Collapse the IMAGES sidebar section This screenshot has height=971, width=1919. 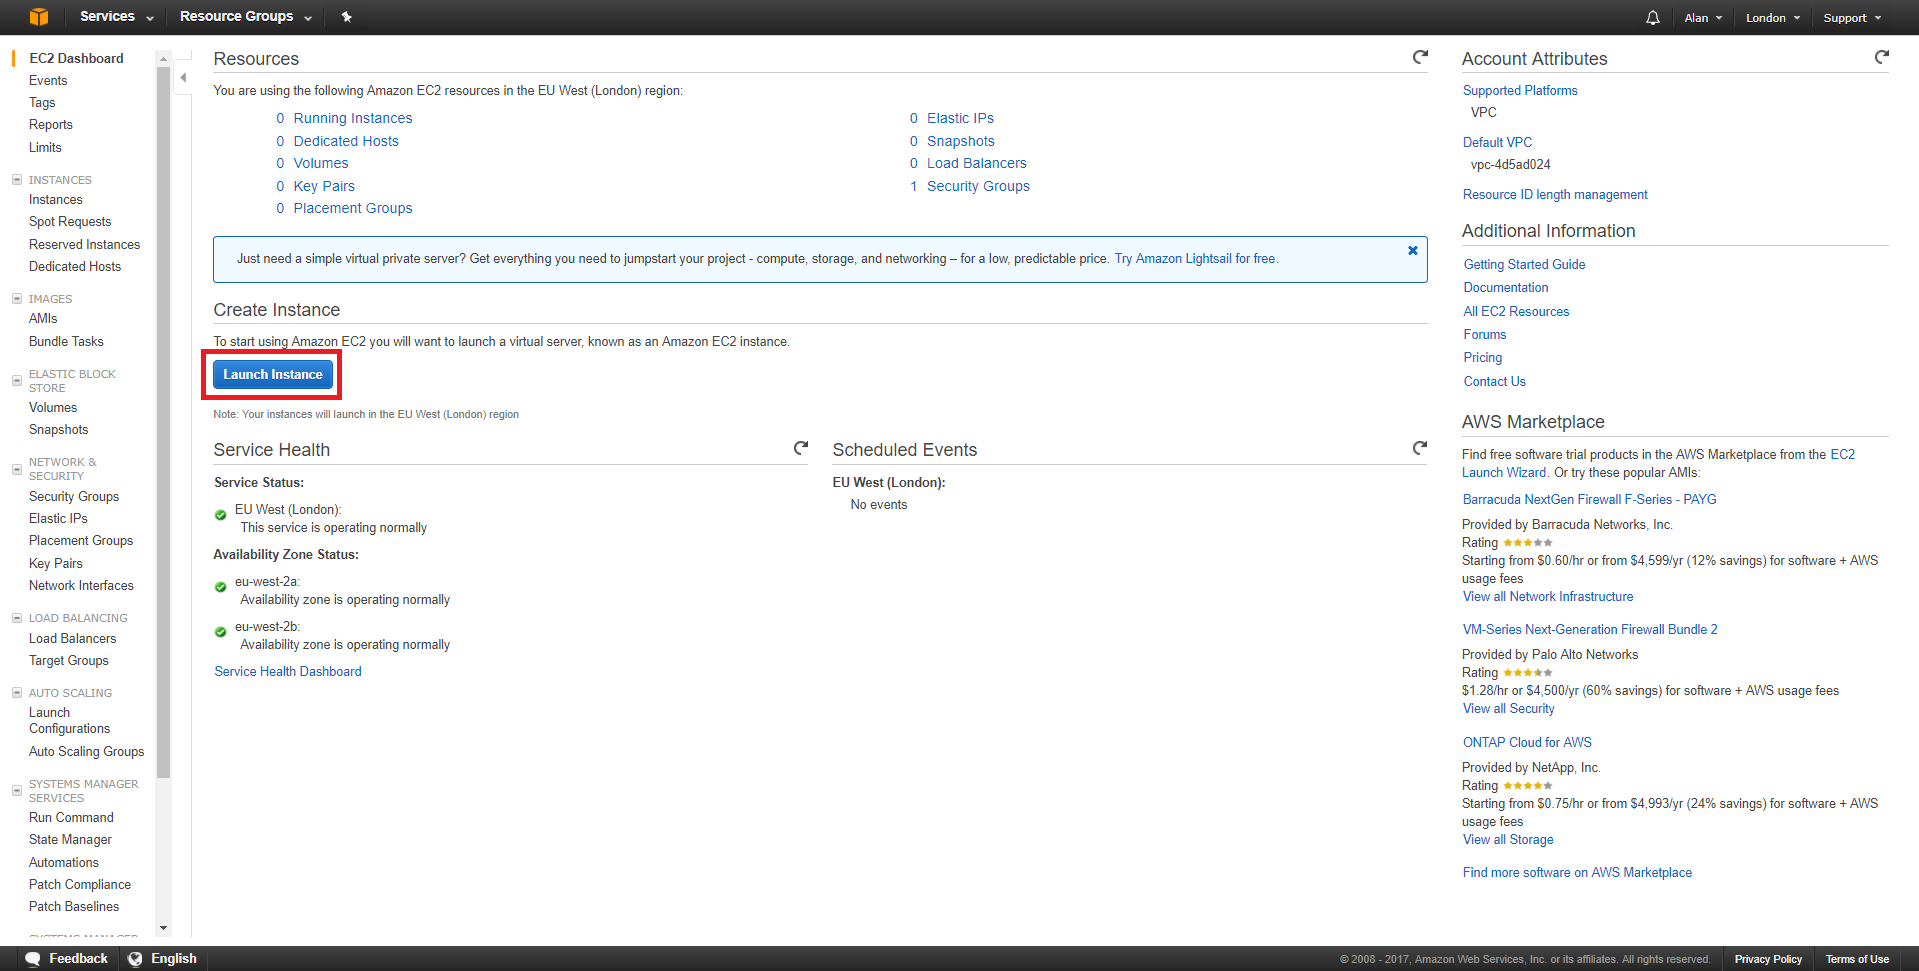pyautogui.click(x=16, y=299)
